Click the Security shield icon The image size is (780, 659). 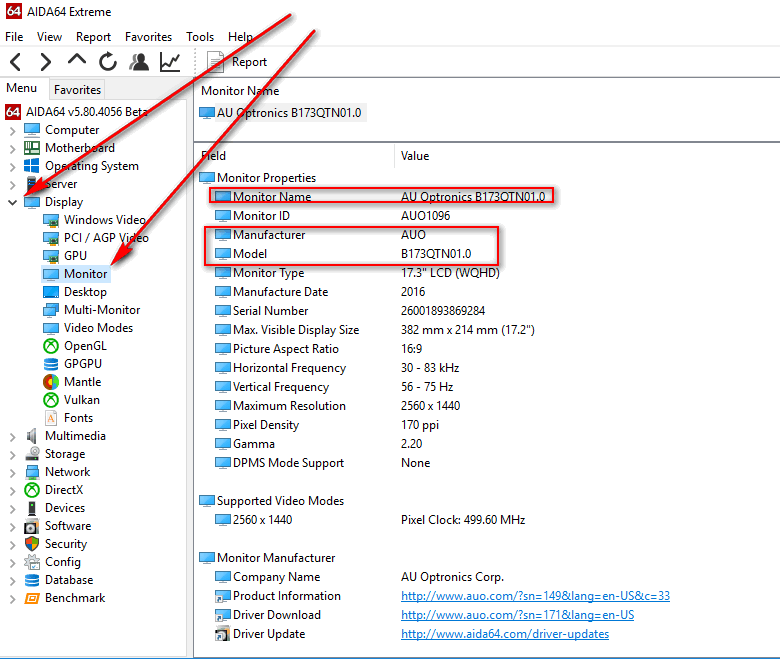32,544
